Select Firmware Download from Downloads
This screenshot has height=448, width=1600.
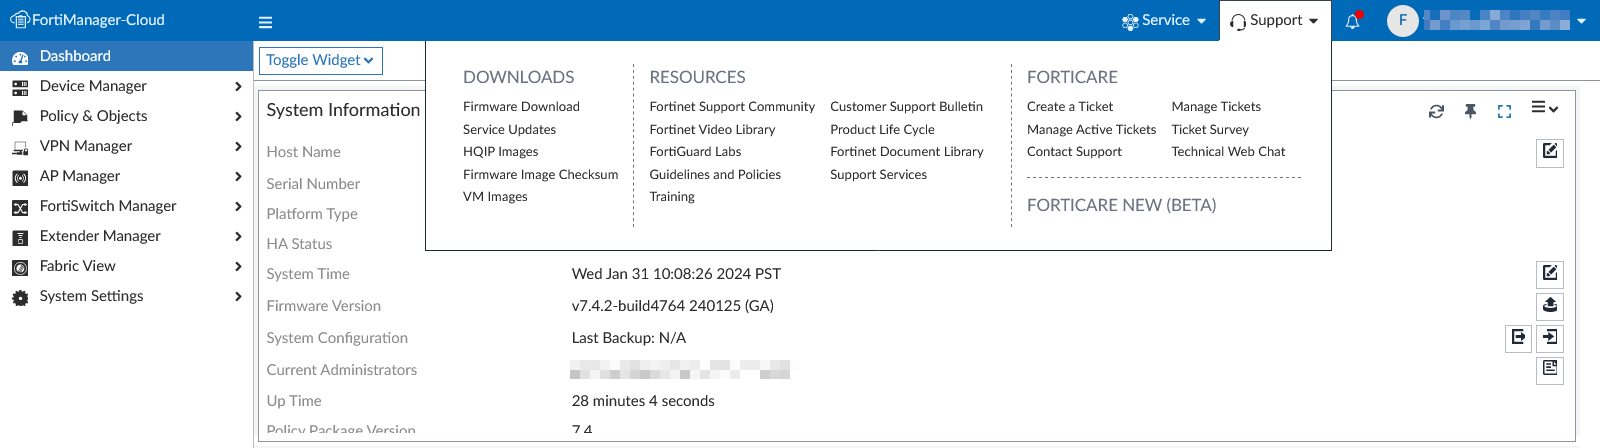(521, 107)
